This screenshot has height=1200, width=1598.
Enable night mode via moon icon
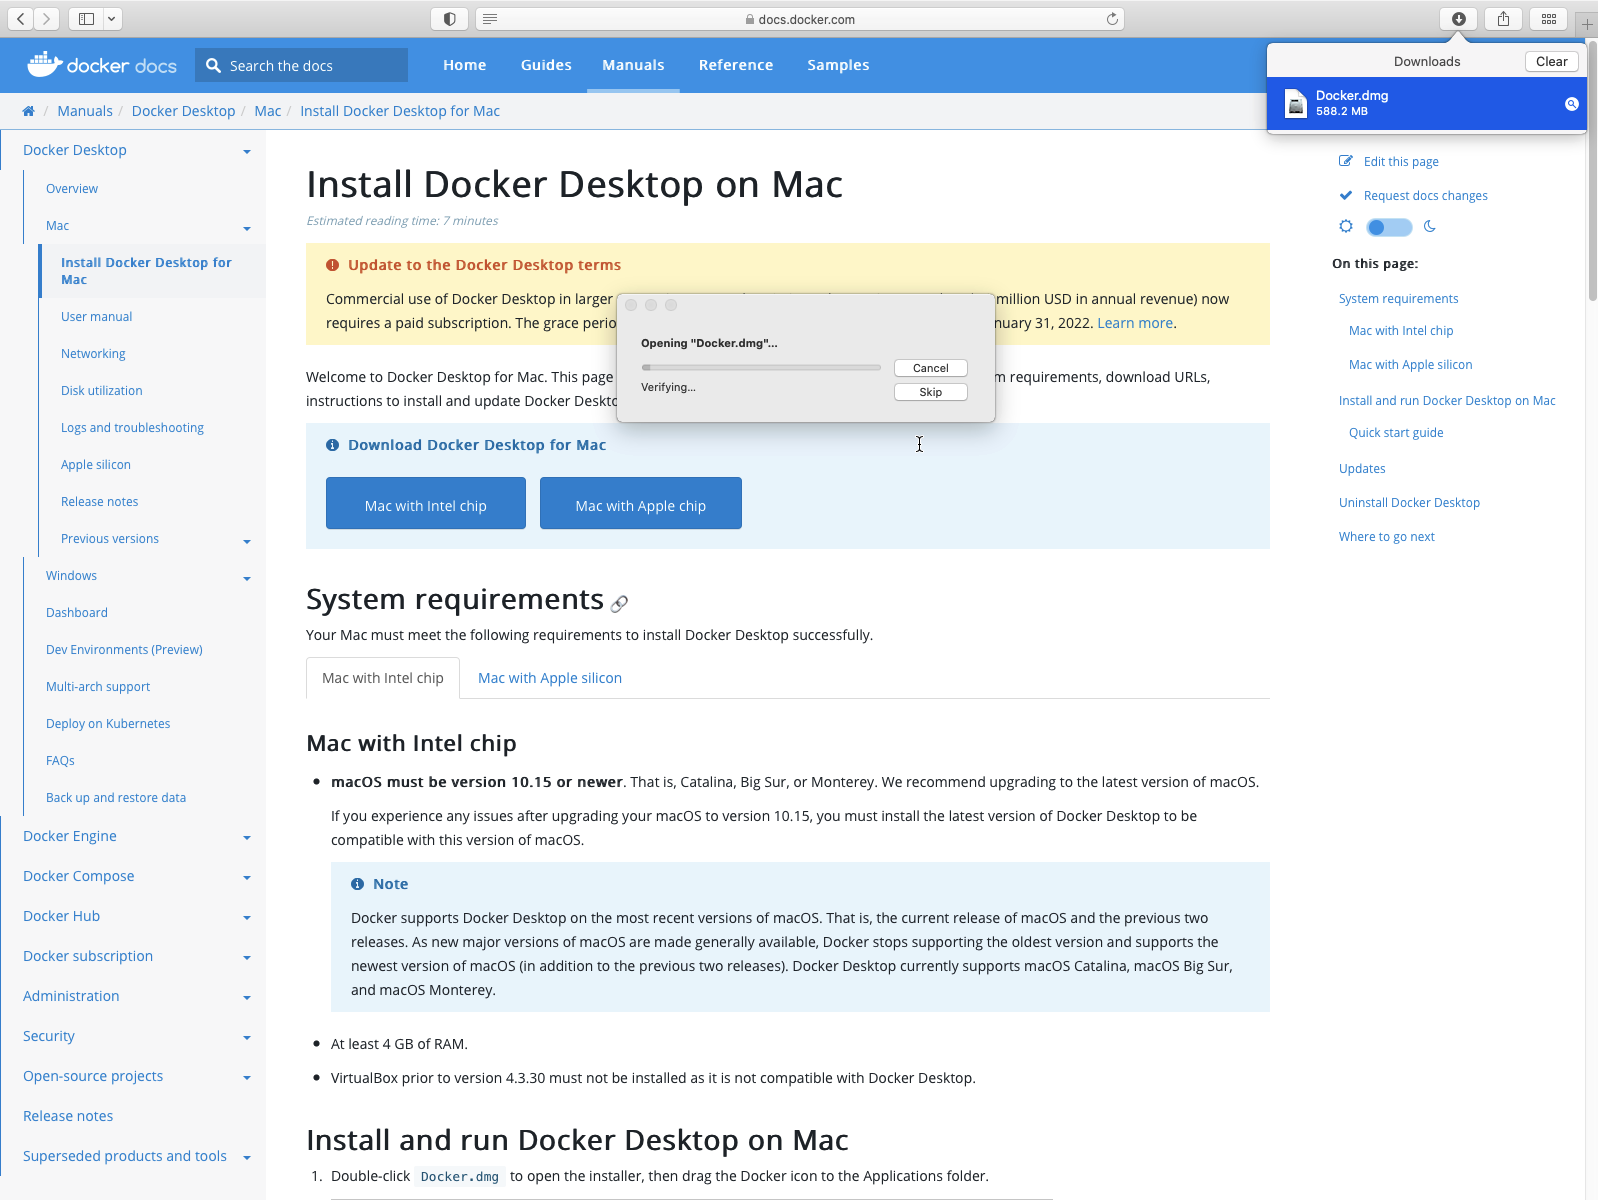[x=1430, y=227]
